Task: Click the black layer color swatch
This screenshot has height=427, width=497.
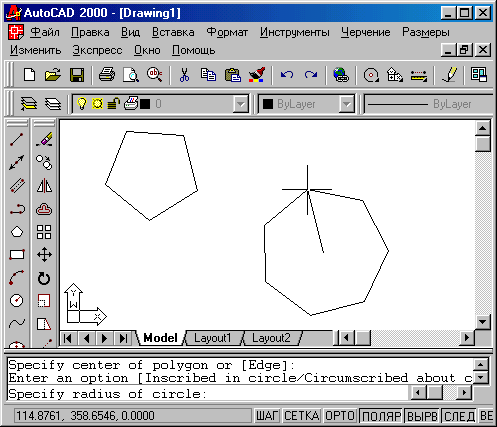Action: coord(145,104)
